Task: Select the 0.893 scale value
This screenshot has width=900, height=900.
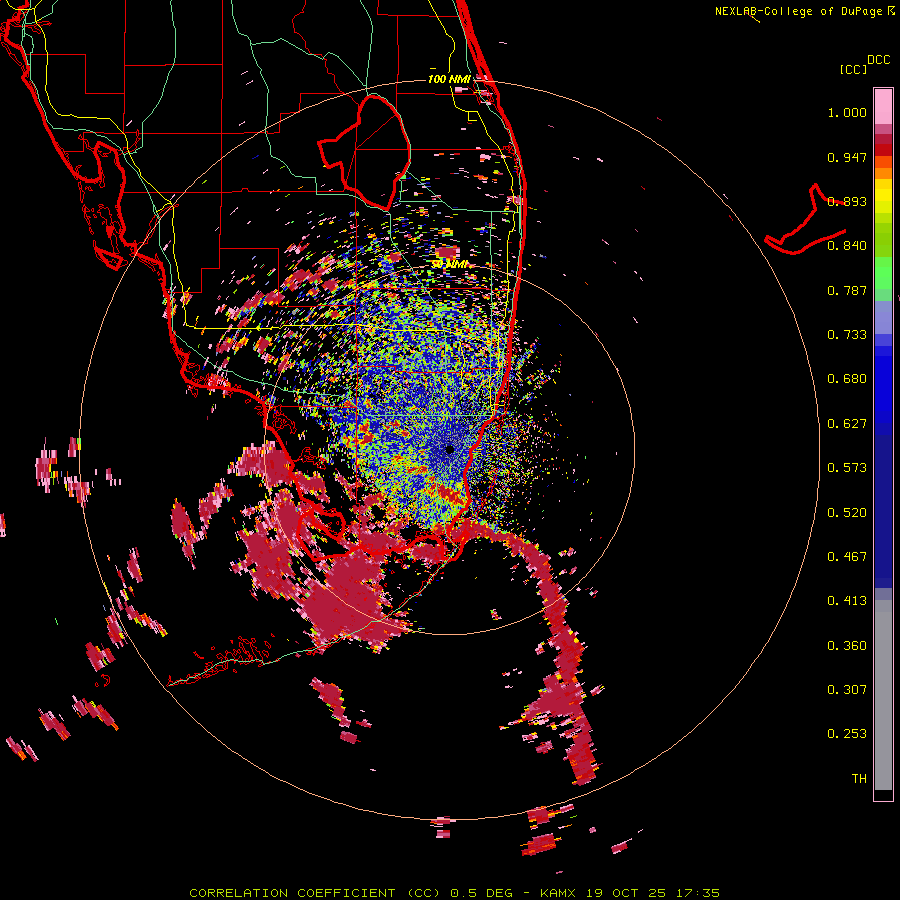Action: 847,201
